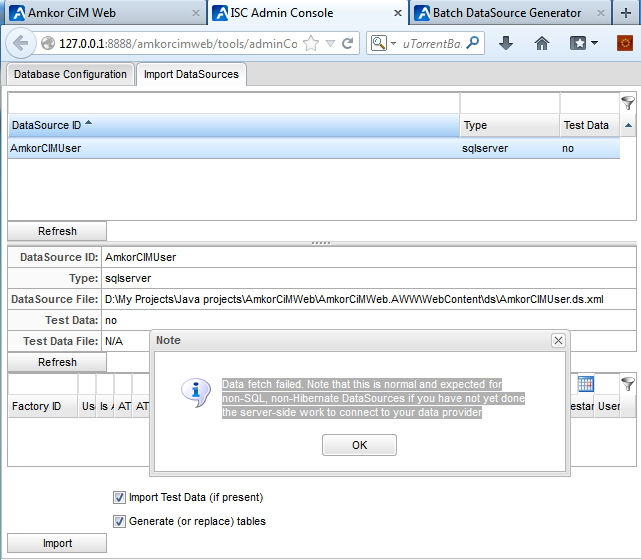The height and width of the screenshot is (560, 641).
Task: Click the bookmark star in address bar
Action: (311, 44)
